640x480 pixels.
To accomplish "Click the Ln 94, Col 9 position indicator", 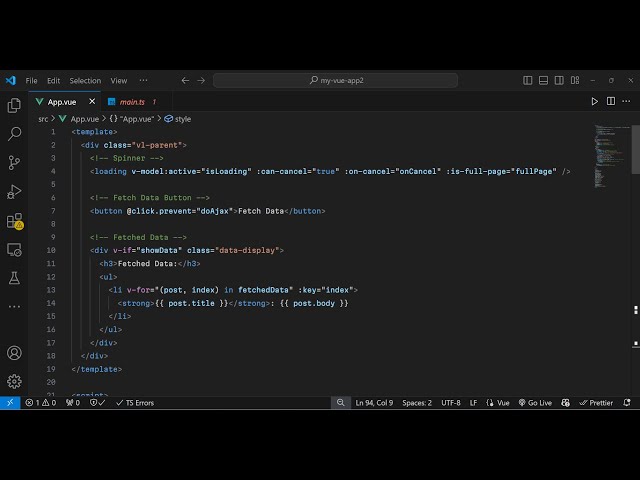I will [x=374, y=403].
